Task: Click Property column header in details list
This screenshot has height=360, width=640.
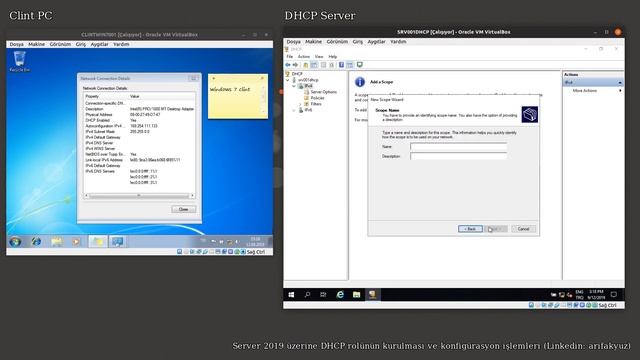Action: (x=106, y=97)
